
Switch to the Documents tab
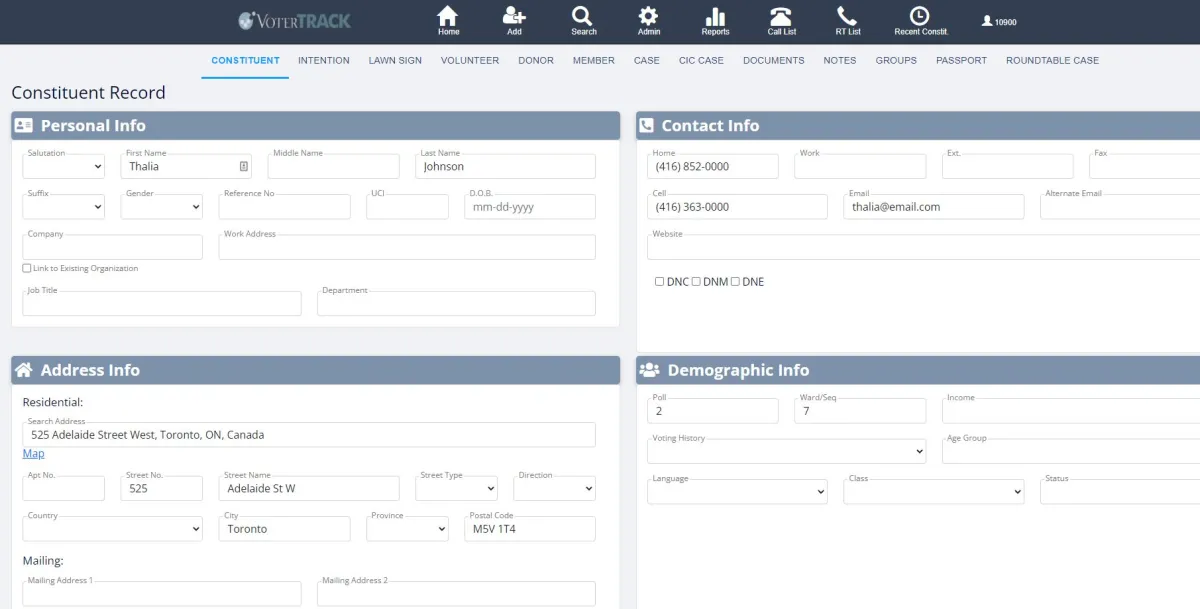(774, 60)
